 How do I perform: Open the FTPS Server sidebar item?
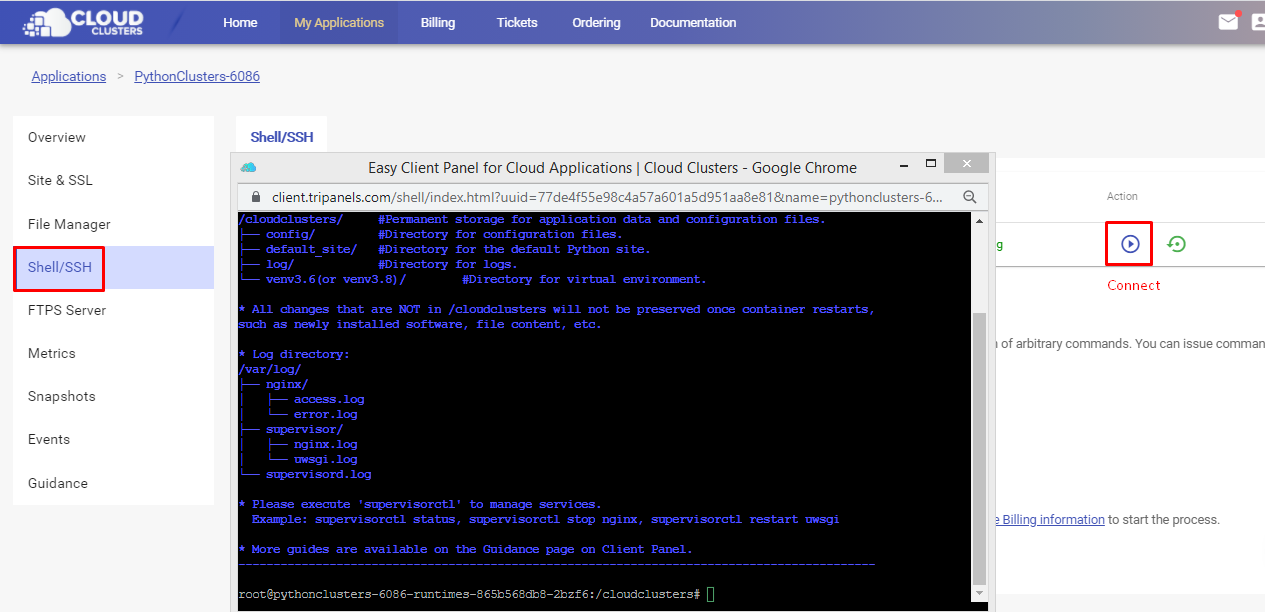(67, 310)
